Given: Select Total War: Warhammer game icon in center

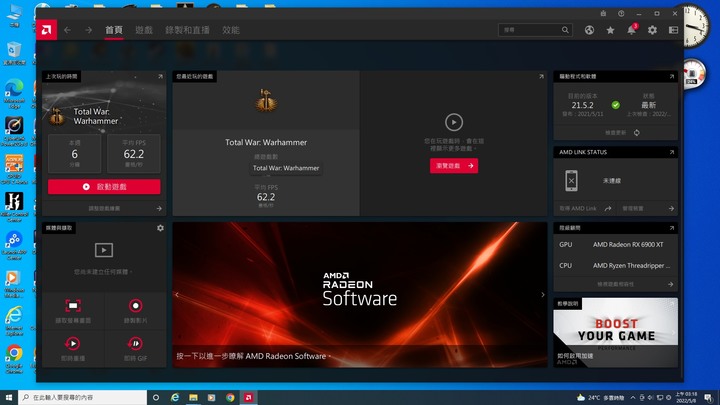Looking at the screenshot, I should 266,101.
